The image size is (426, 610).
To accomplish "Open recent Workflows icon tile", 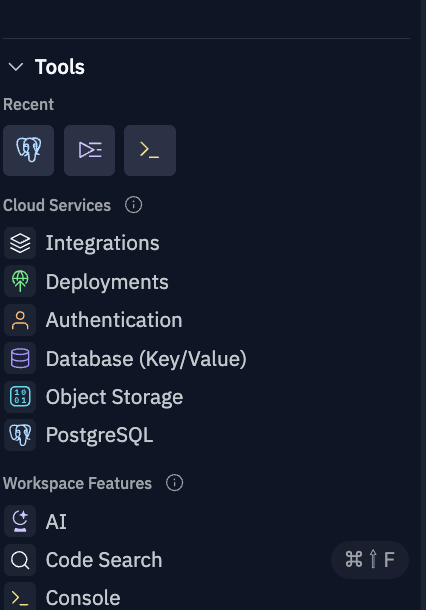I will (x=89, y=150).
